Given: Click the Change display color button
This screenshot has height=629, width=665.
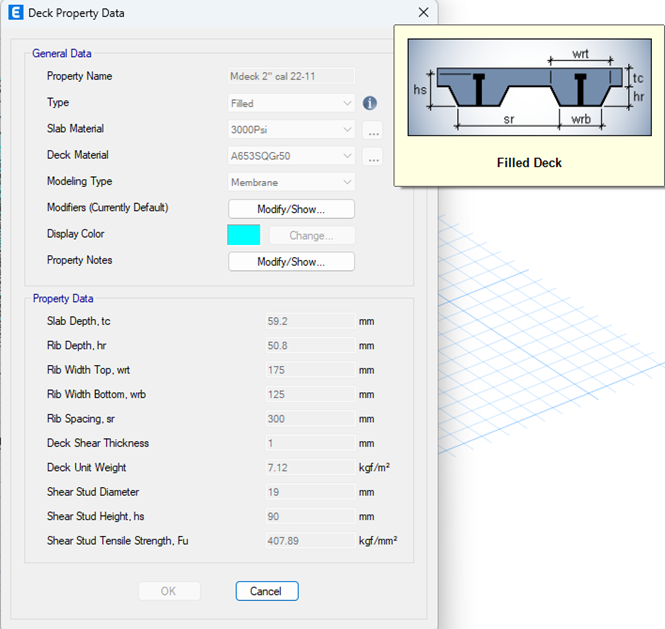Looking at the screenshot, I should tap(311, 236).
